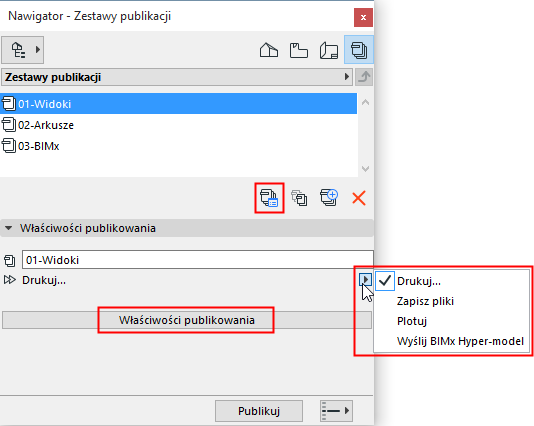Click the Właściwości publikowania button
Screen dimensions: 534x426
pyautogui.click(x=187, y=320)
